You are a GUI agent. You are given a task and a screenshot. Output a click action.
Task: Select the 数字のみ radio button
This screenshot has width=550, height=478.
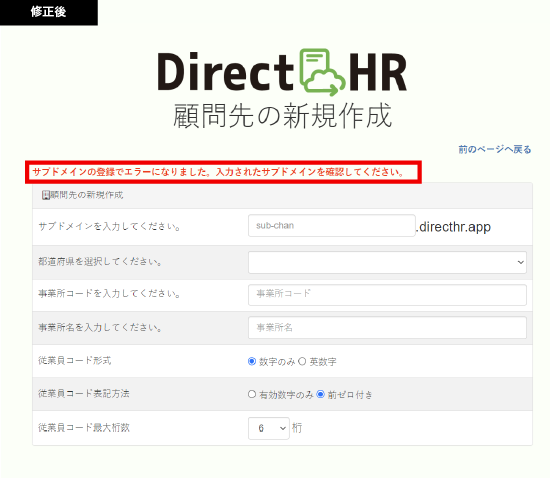click(x=252, y=361)
